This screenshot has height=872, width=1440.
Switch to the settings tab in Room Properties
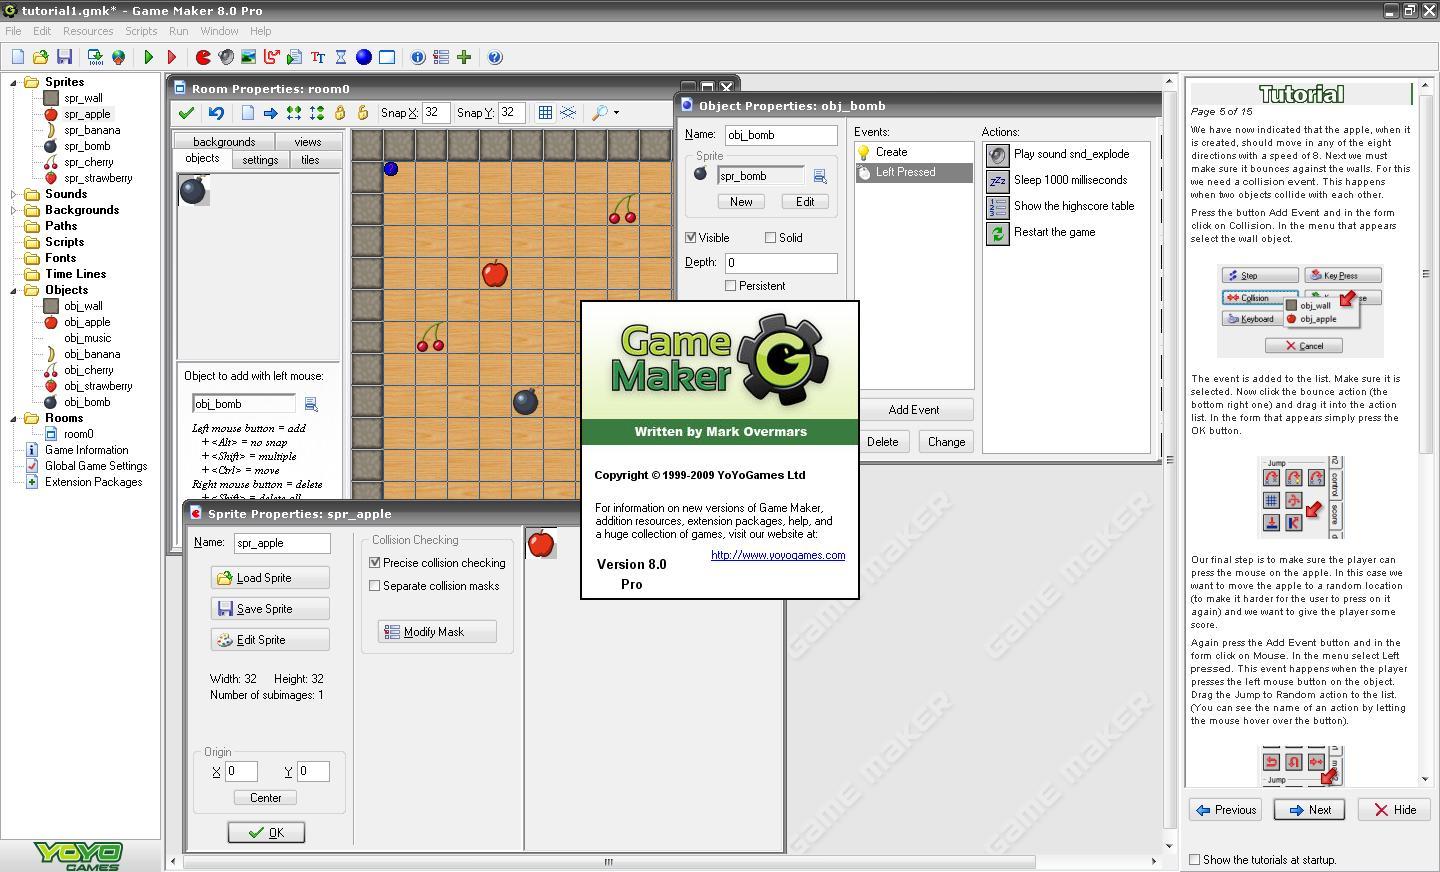pyautogui.click(x=259, y=159)
